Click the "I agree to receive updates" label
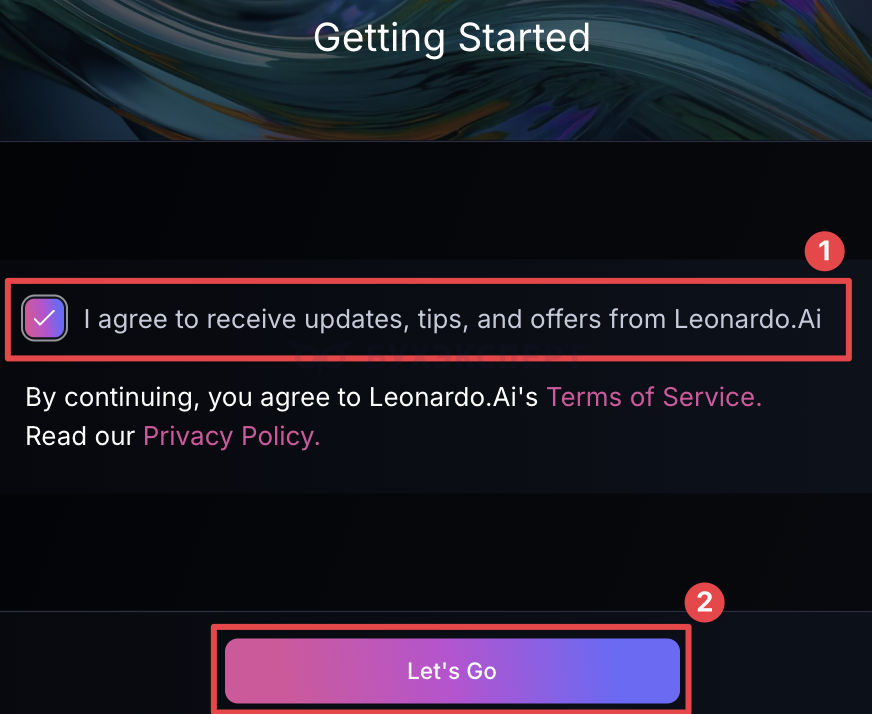The height and width of the screenshot is (714, 872). (452, 319)
